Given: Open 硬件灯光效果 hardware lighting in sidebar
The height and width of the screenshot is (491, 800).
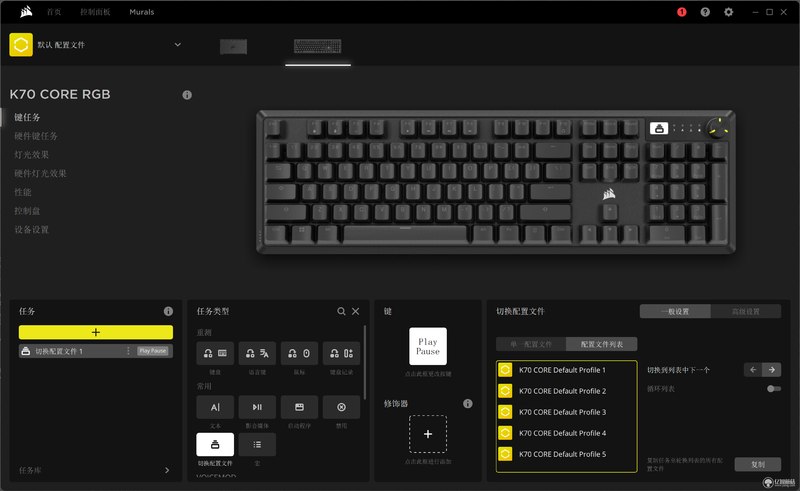Looking at the screenshot, I should click(40, 174).
